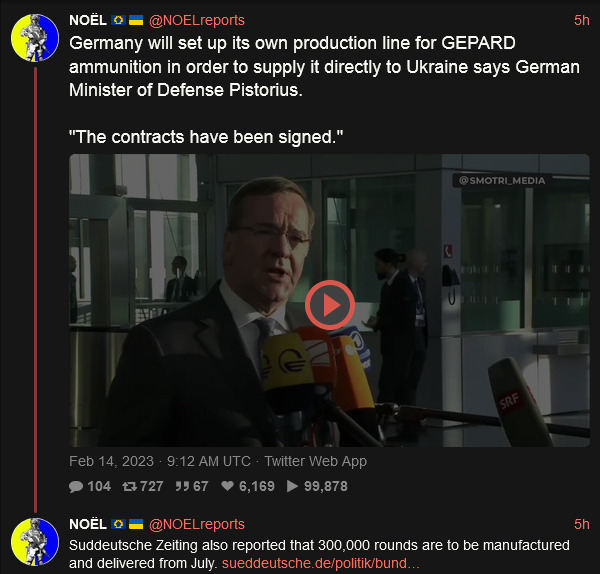This screenshot has width=600, height=574.
Task: Click the retweet icon showing 727
Action: [129, 486]
